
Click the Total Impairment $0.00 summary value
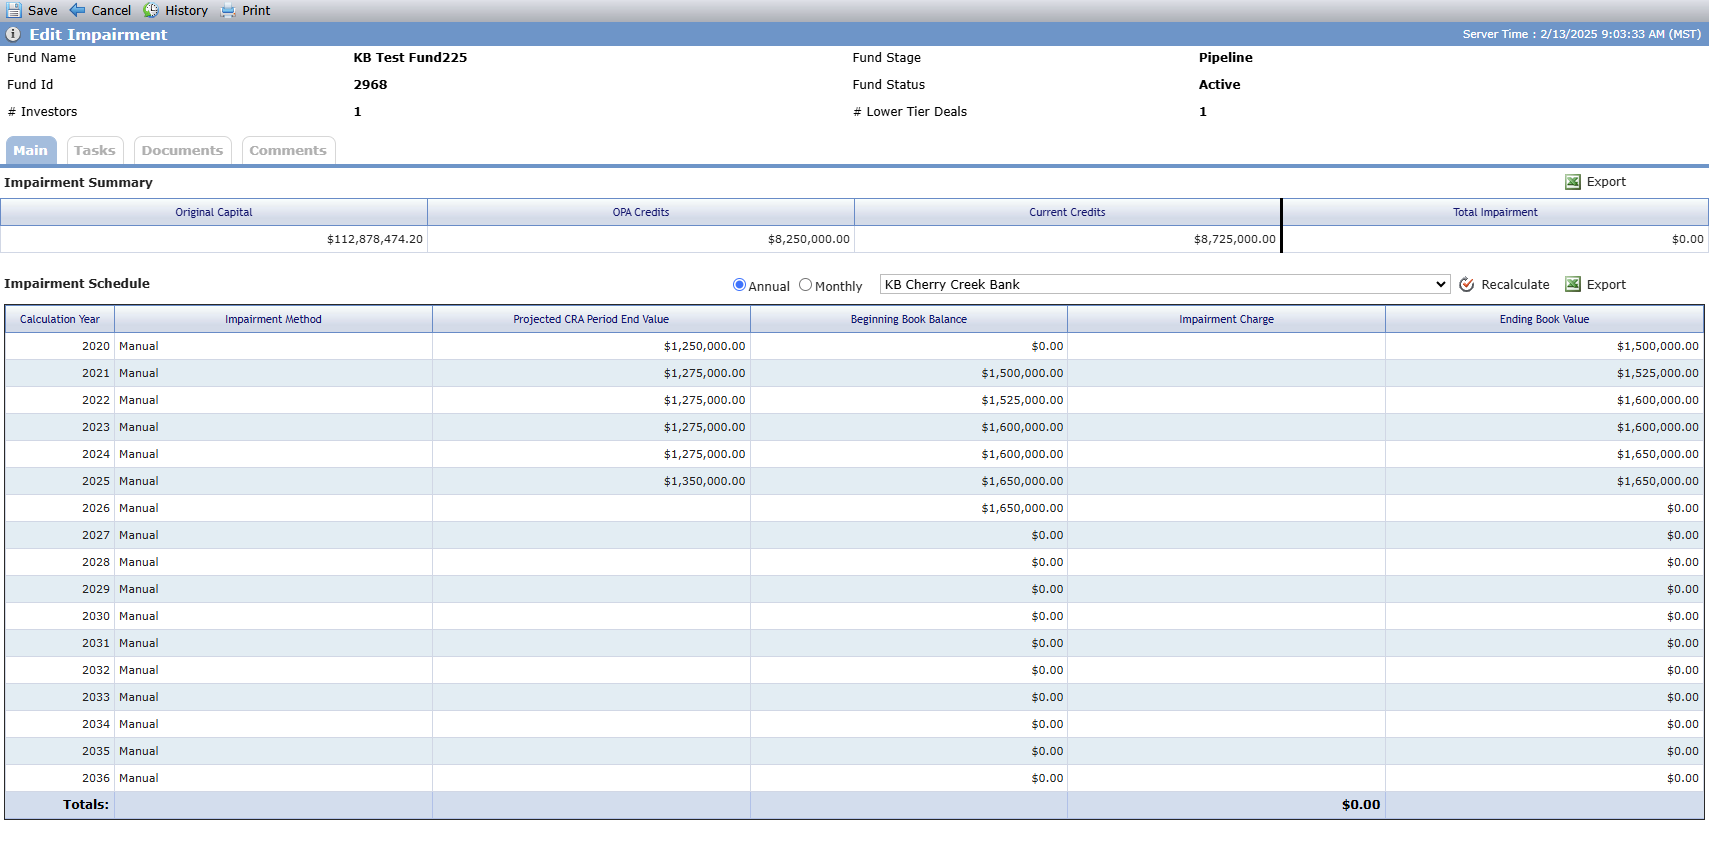(x=1687, y=240)
